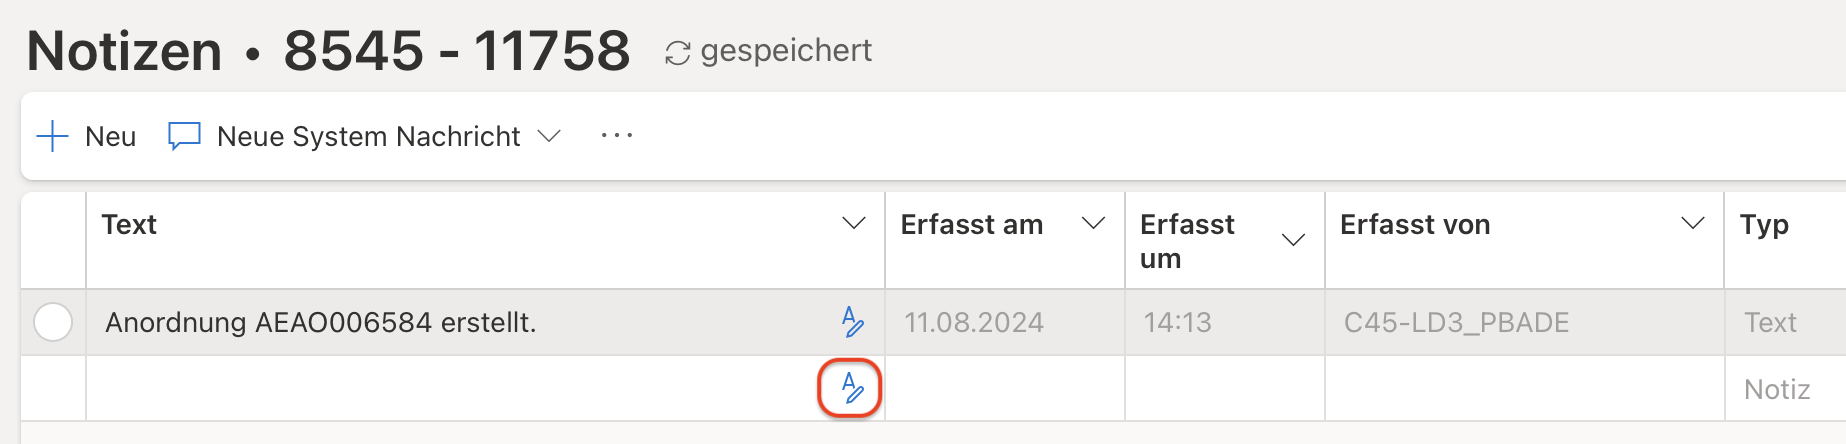This screenshot has width=1846, height=444.
Task: Click the speech bubble message icon
Action: coord(184,136)
